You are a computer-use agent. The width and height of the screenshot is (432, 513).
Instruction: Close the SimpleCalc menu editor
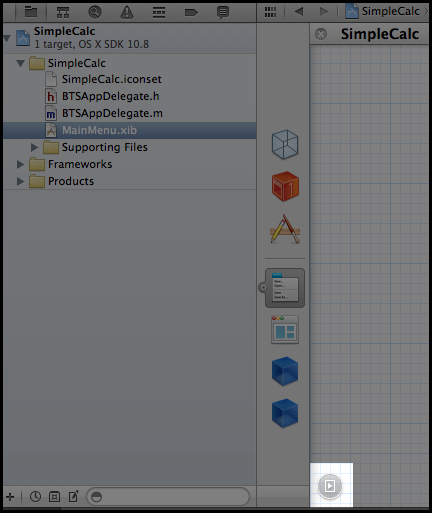(x=321, y=34)
